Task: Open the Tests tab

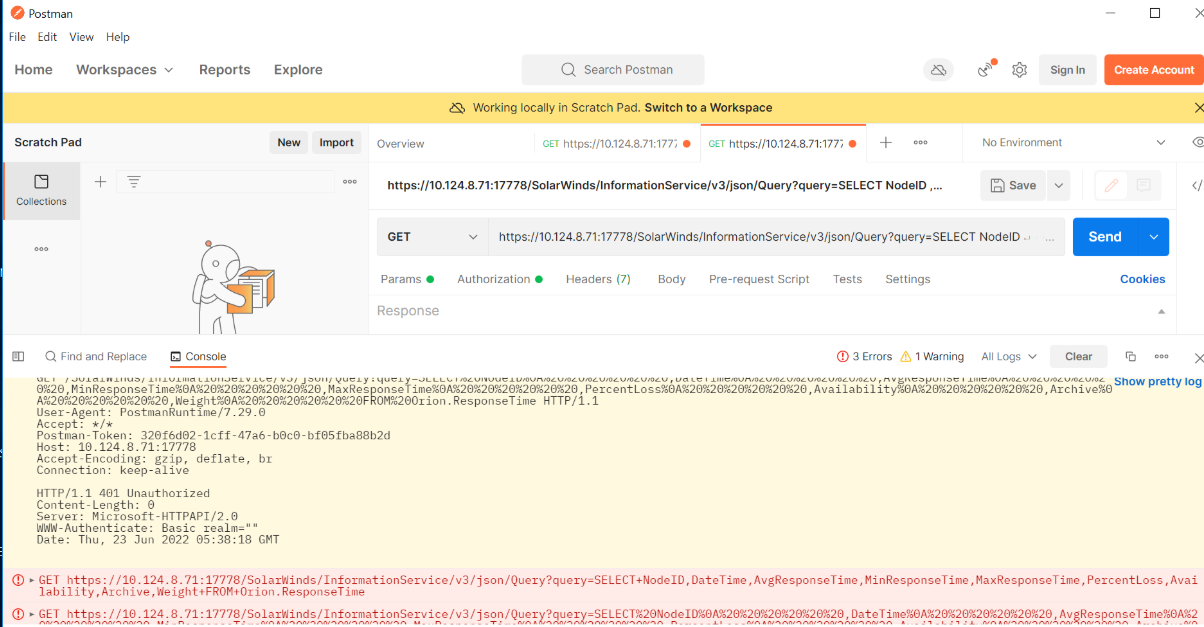Action: pos(847,279)
